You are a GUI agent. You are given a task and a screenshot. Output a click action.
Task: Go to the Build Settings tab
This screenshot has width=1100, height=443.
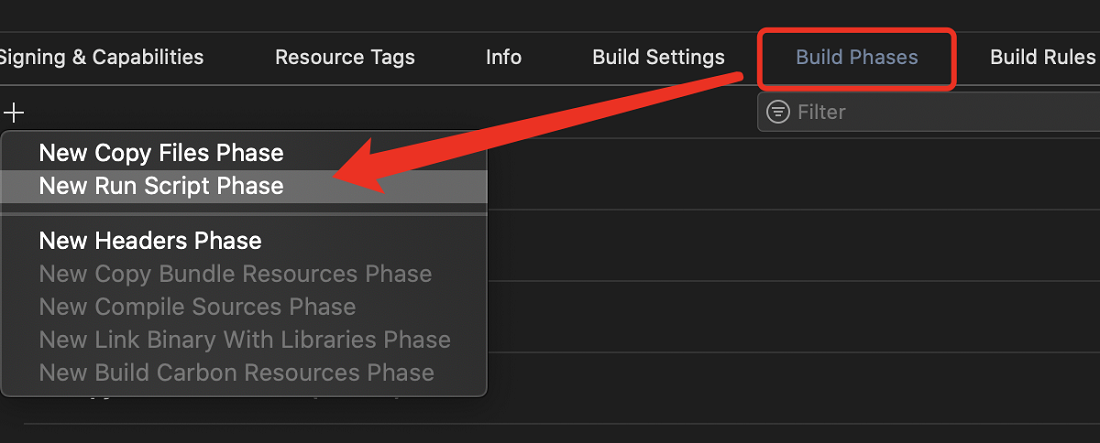pos(658,57)
